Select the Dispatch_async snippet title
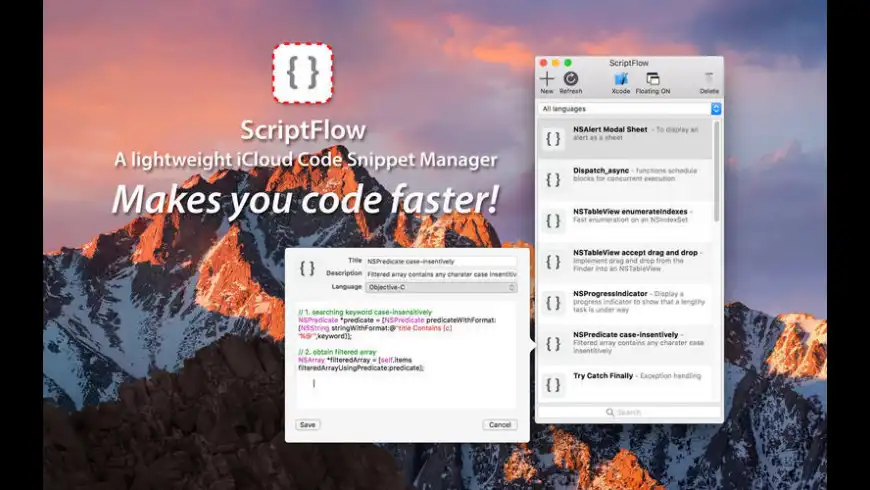 coord(601,170)
